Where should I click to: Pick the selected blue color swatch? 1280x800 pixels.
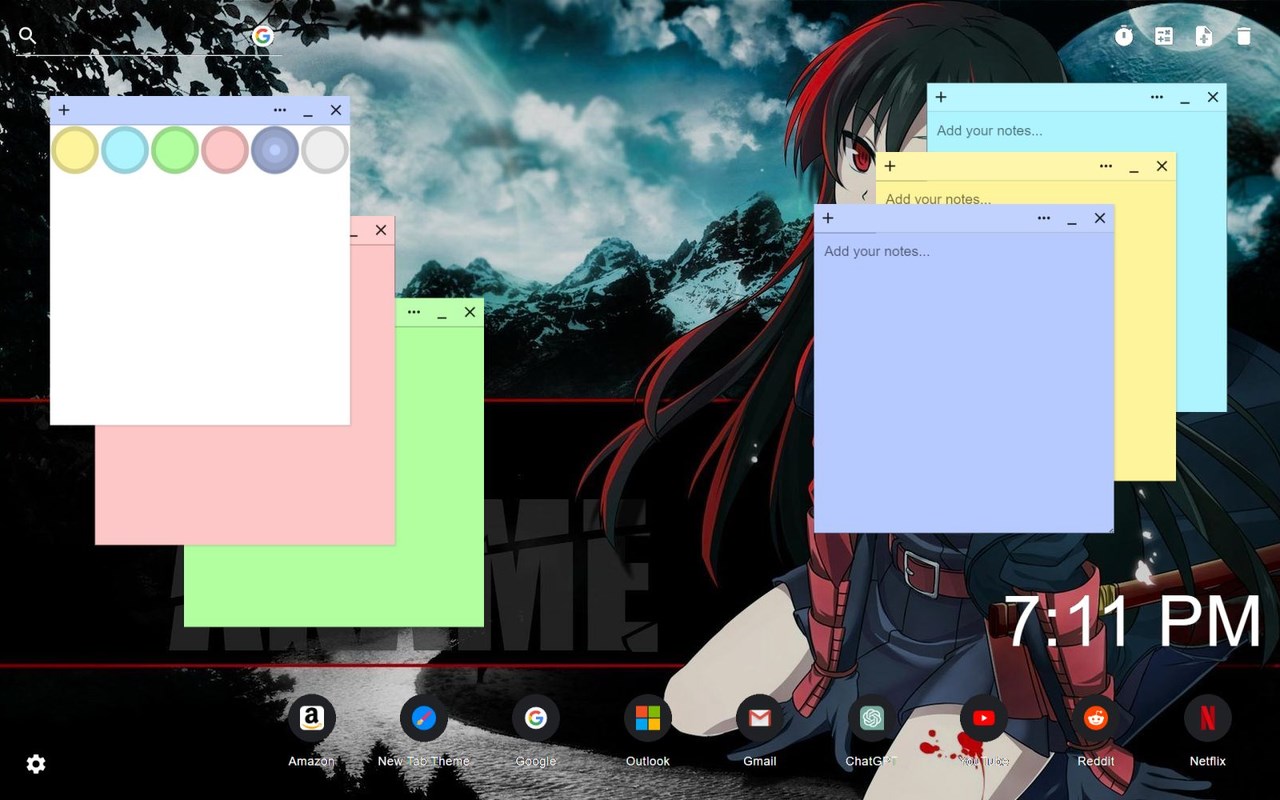coord(275,150)
